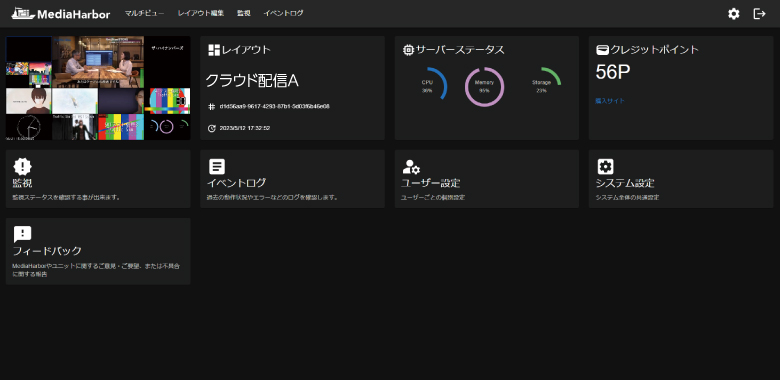This screenshot has height=380, width=780.
Task: Click the hash icon beside the layout ID
Action: click(x=211, y=106)
